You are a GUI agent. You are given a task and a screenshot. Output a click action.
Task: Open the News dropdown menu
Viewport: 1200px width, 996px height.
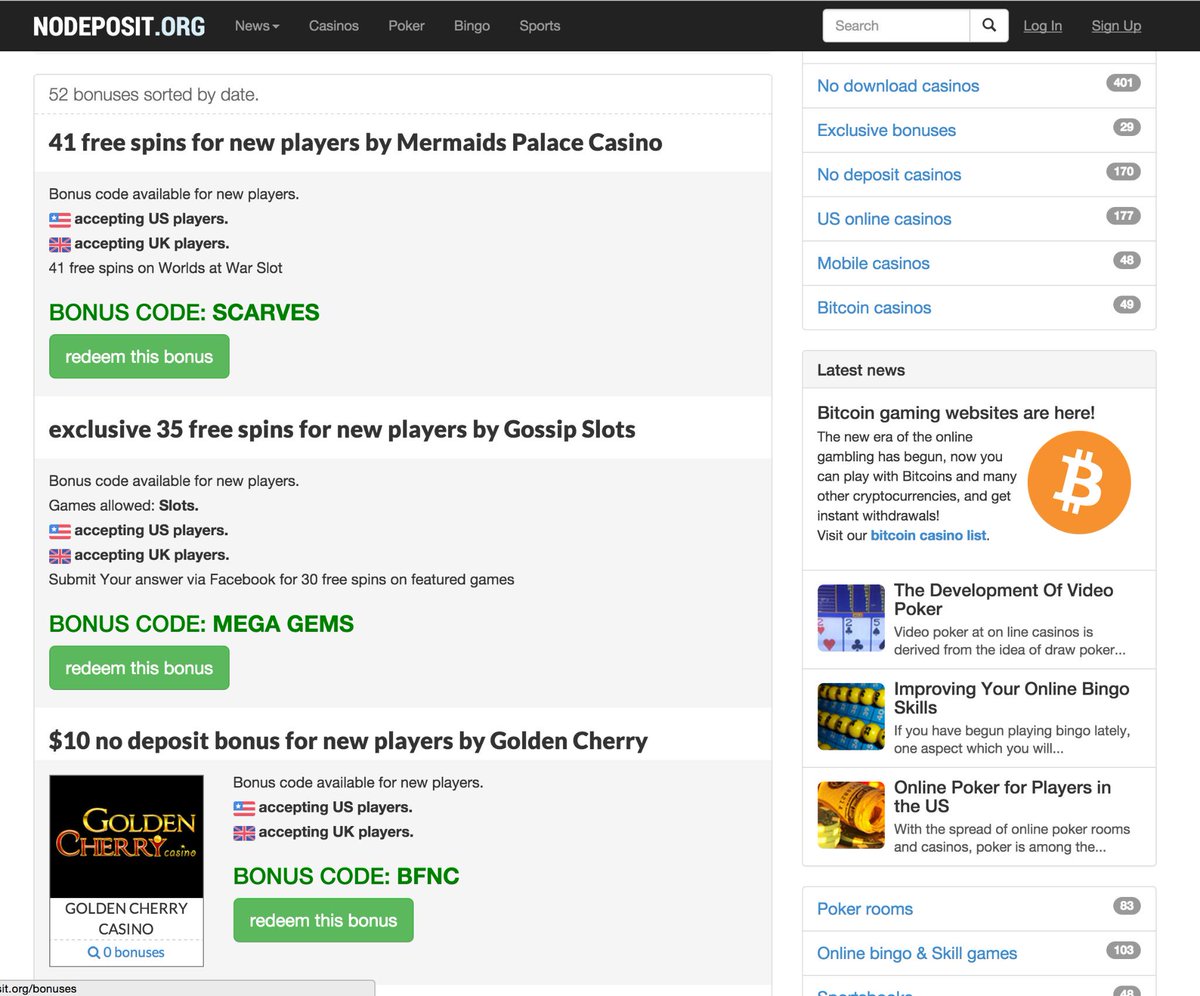point(257,26)
